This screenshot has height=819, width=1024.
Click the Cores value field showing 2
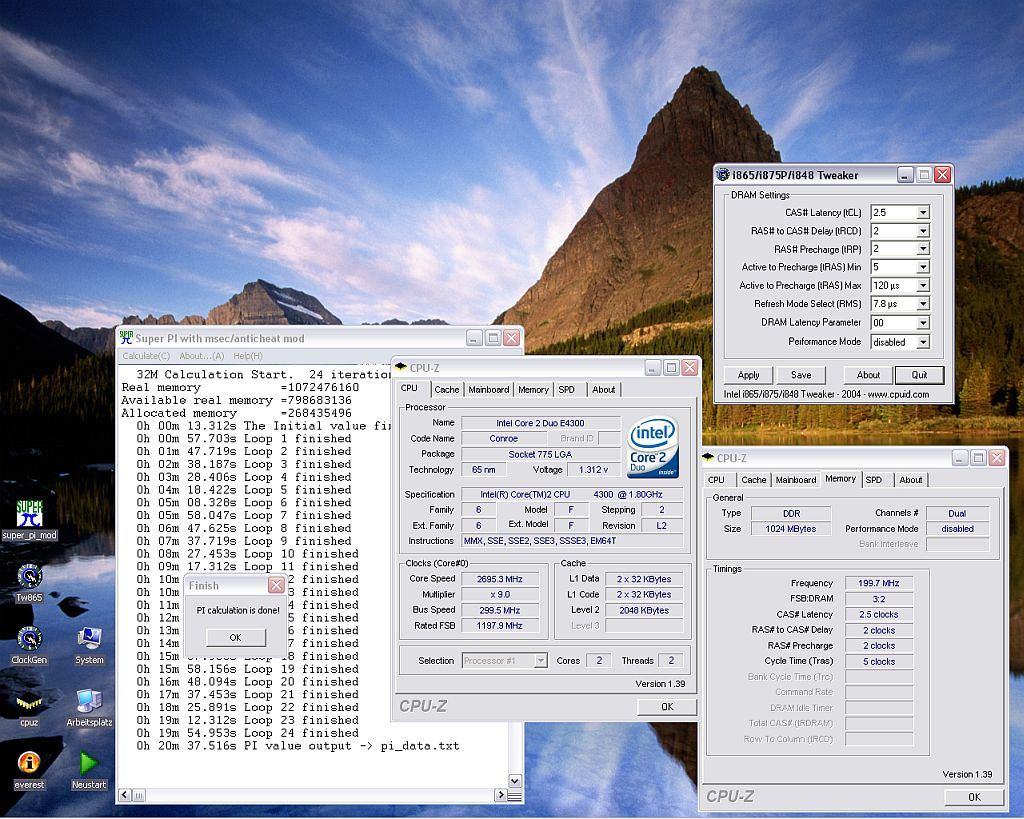click(x=599, y=661)
